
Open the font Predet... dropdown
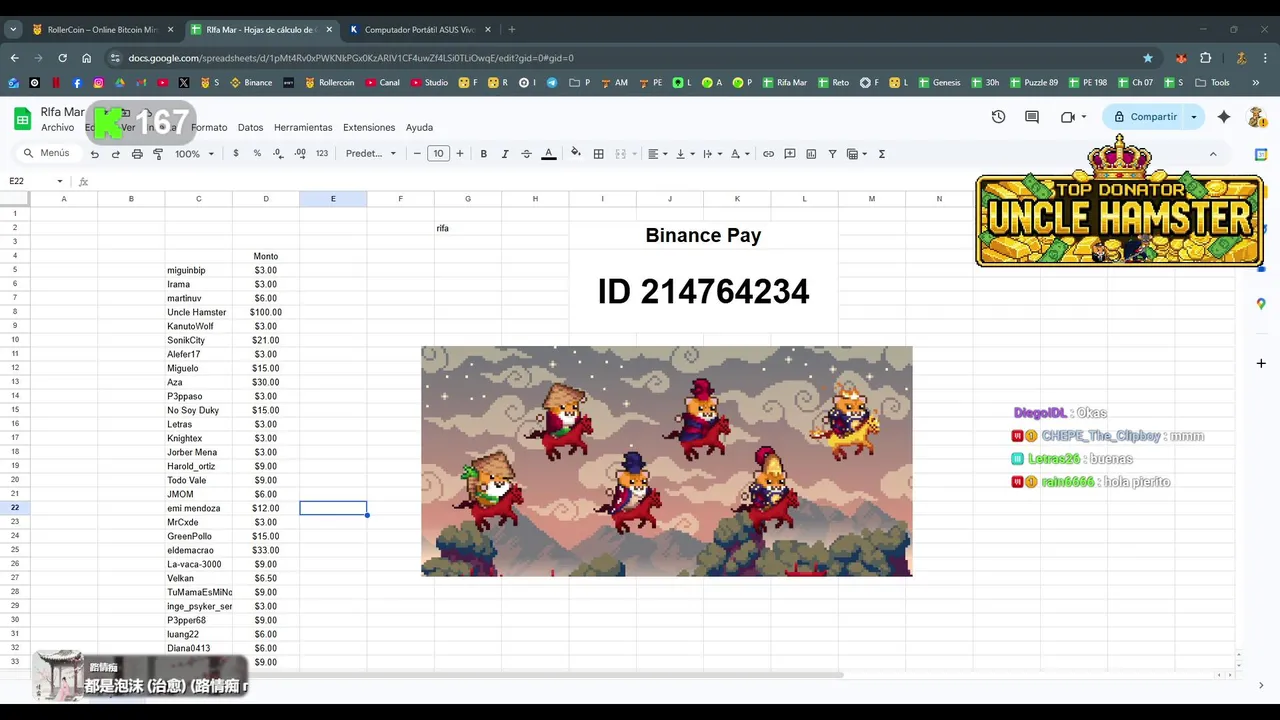371,154
